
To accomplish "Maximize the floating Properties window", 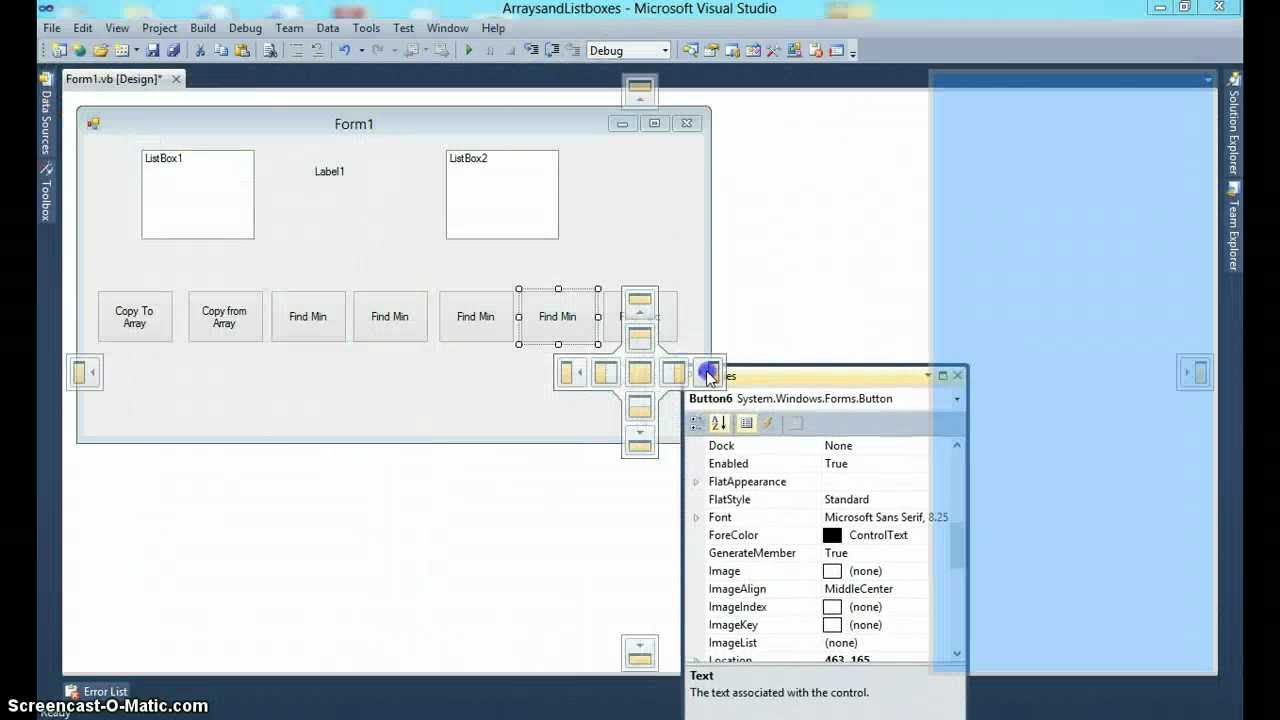I will [x=942, y=376].
